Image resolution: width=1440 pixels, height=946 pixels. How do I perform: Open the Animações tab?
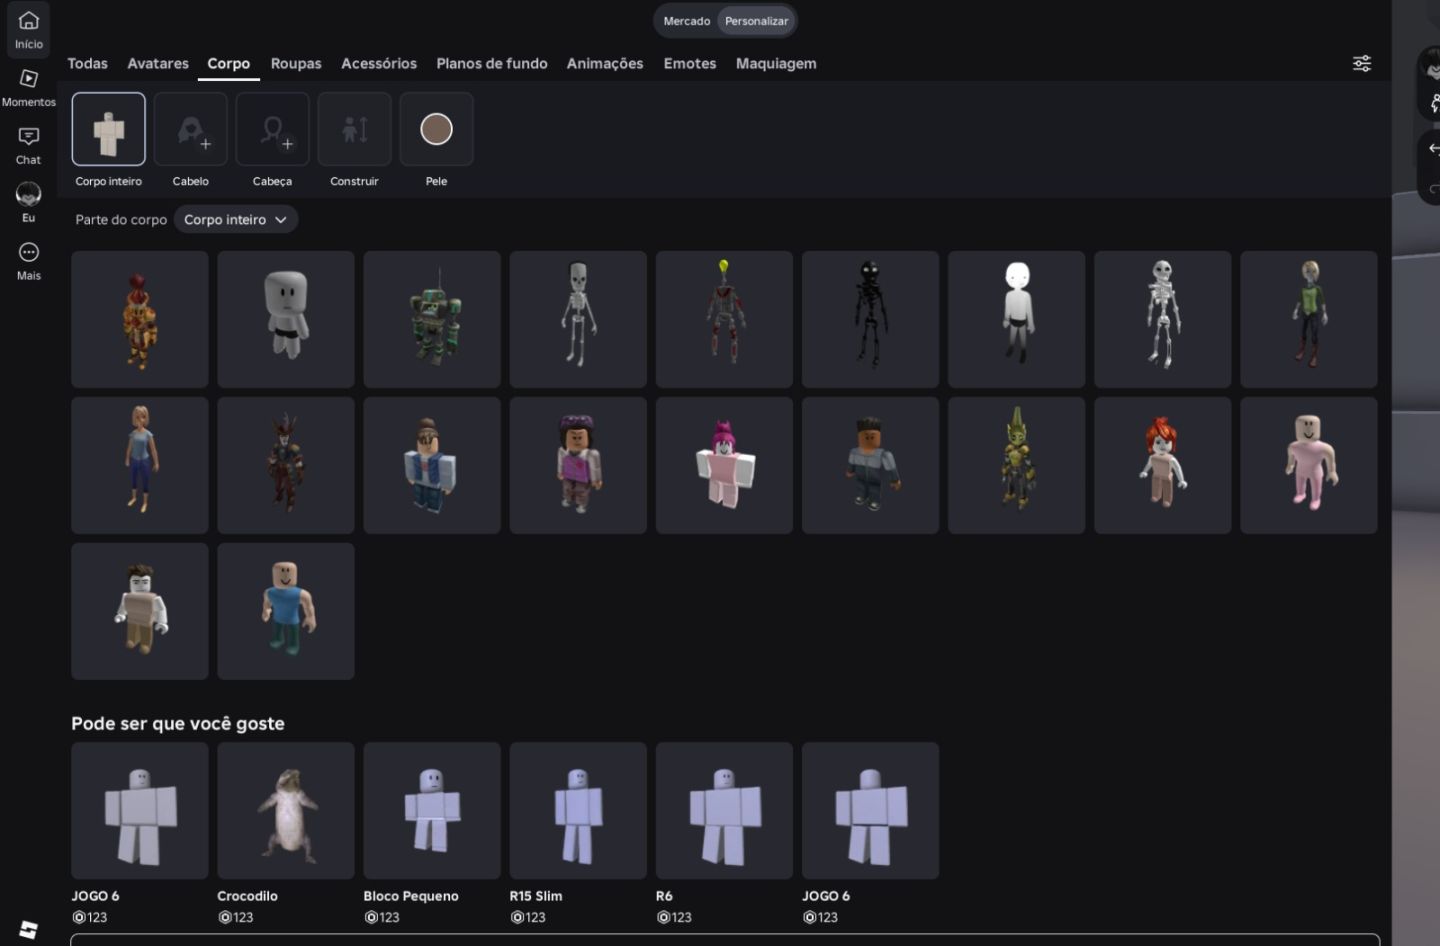coord(605,63)
